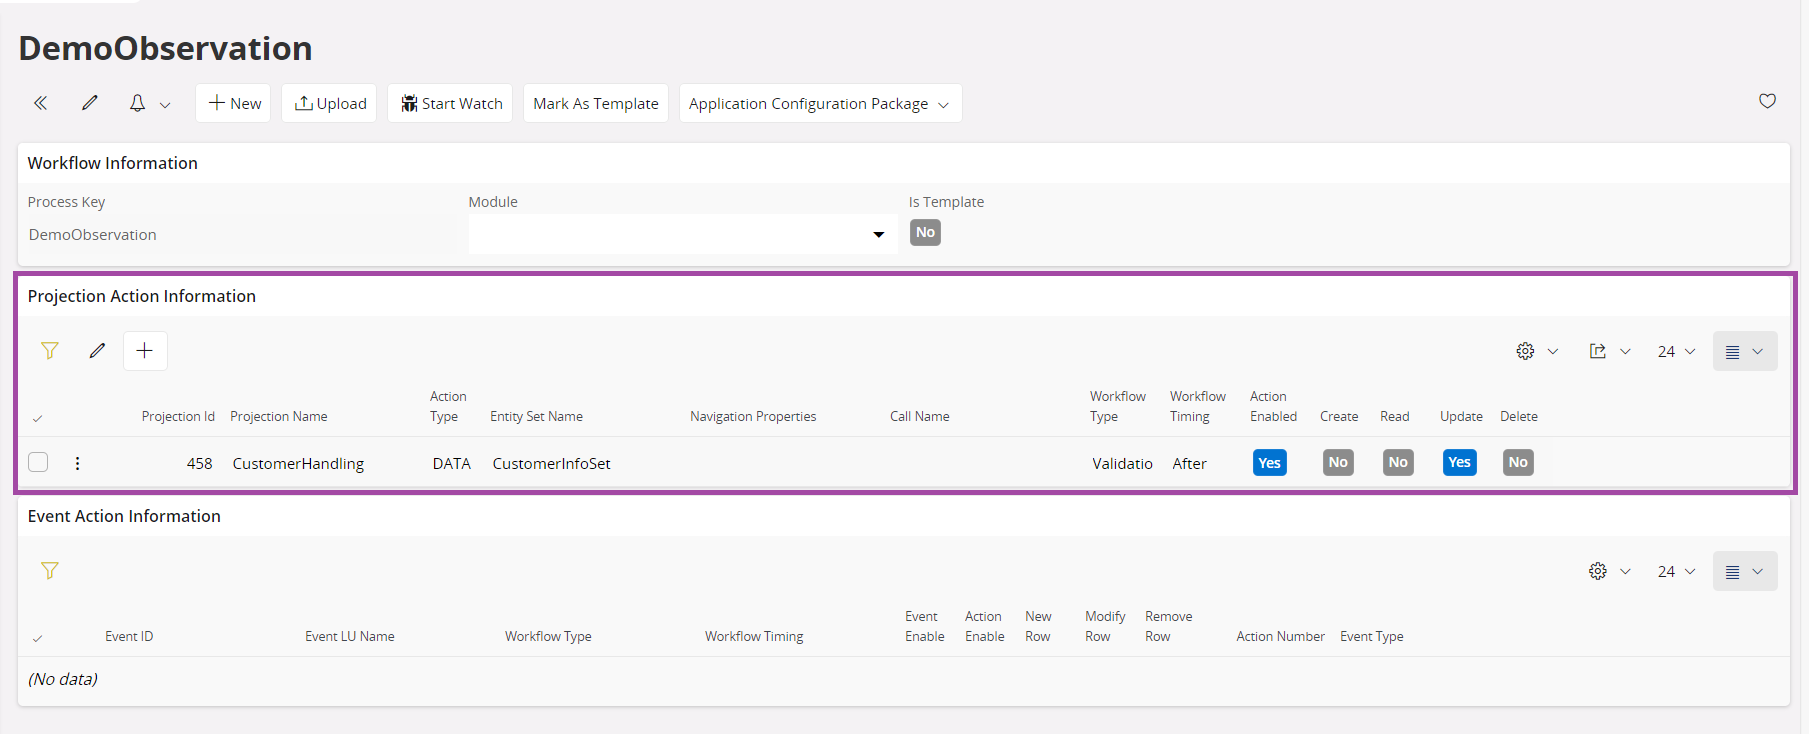Open filter in Event Action Information
Screen dimensions: 1809x734
coord(50,571)
